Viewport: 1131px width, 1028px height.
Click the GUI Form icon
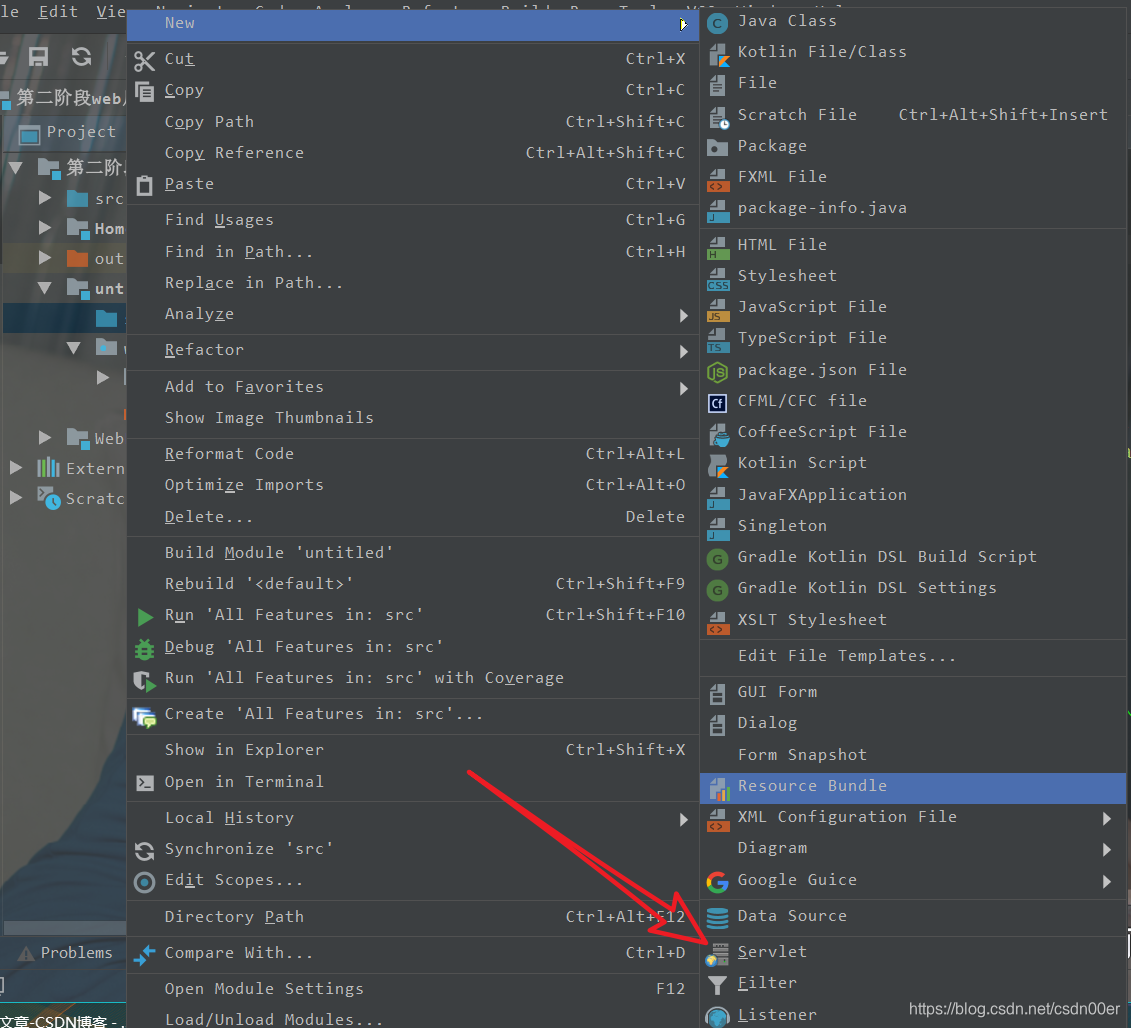pyautogui.click(x=717, y=694)
